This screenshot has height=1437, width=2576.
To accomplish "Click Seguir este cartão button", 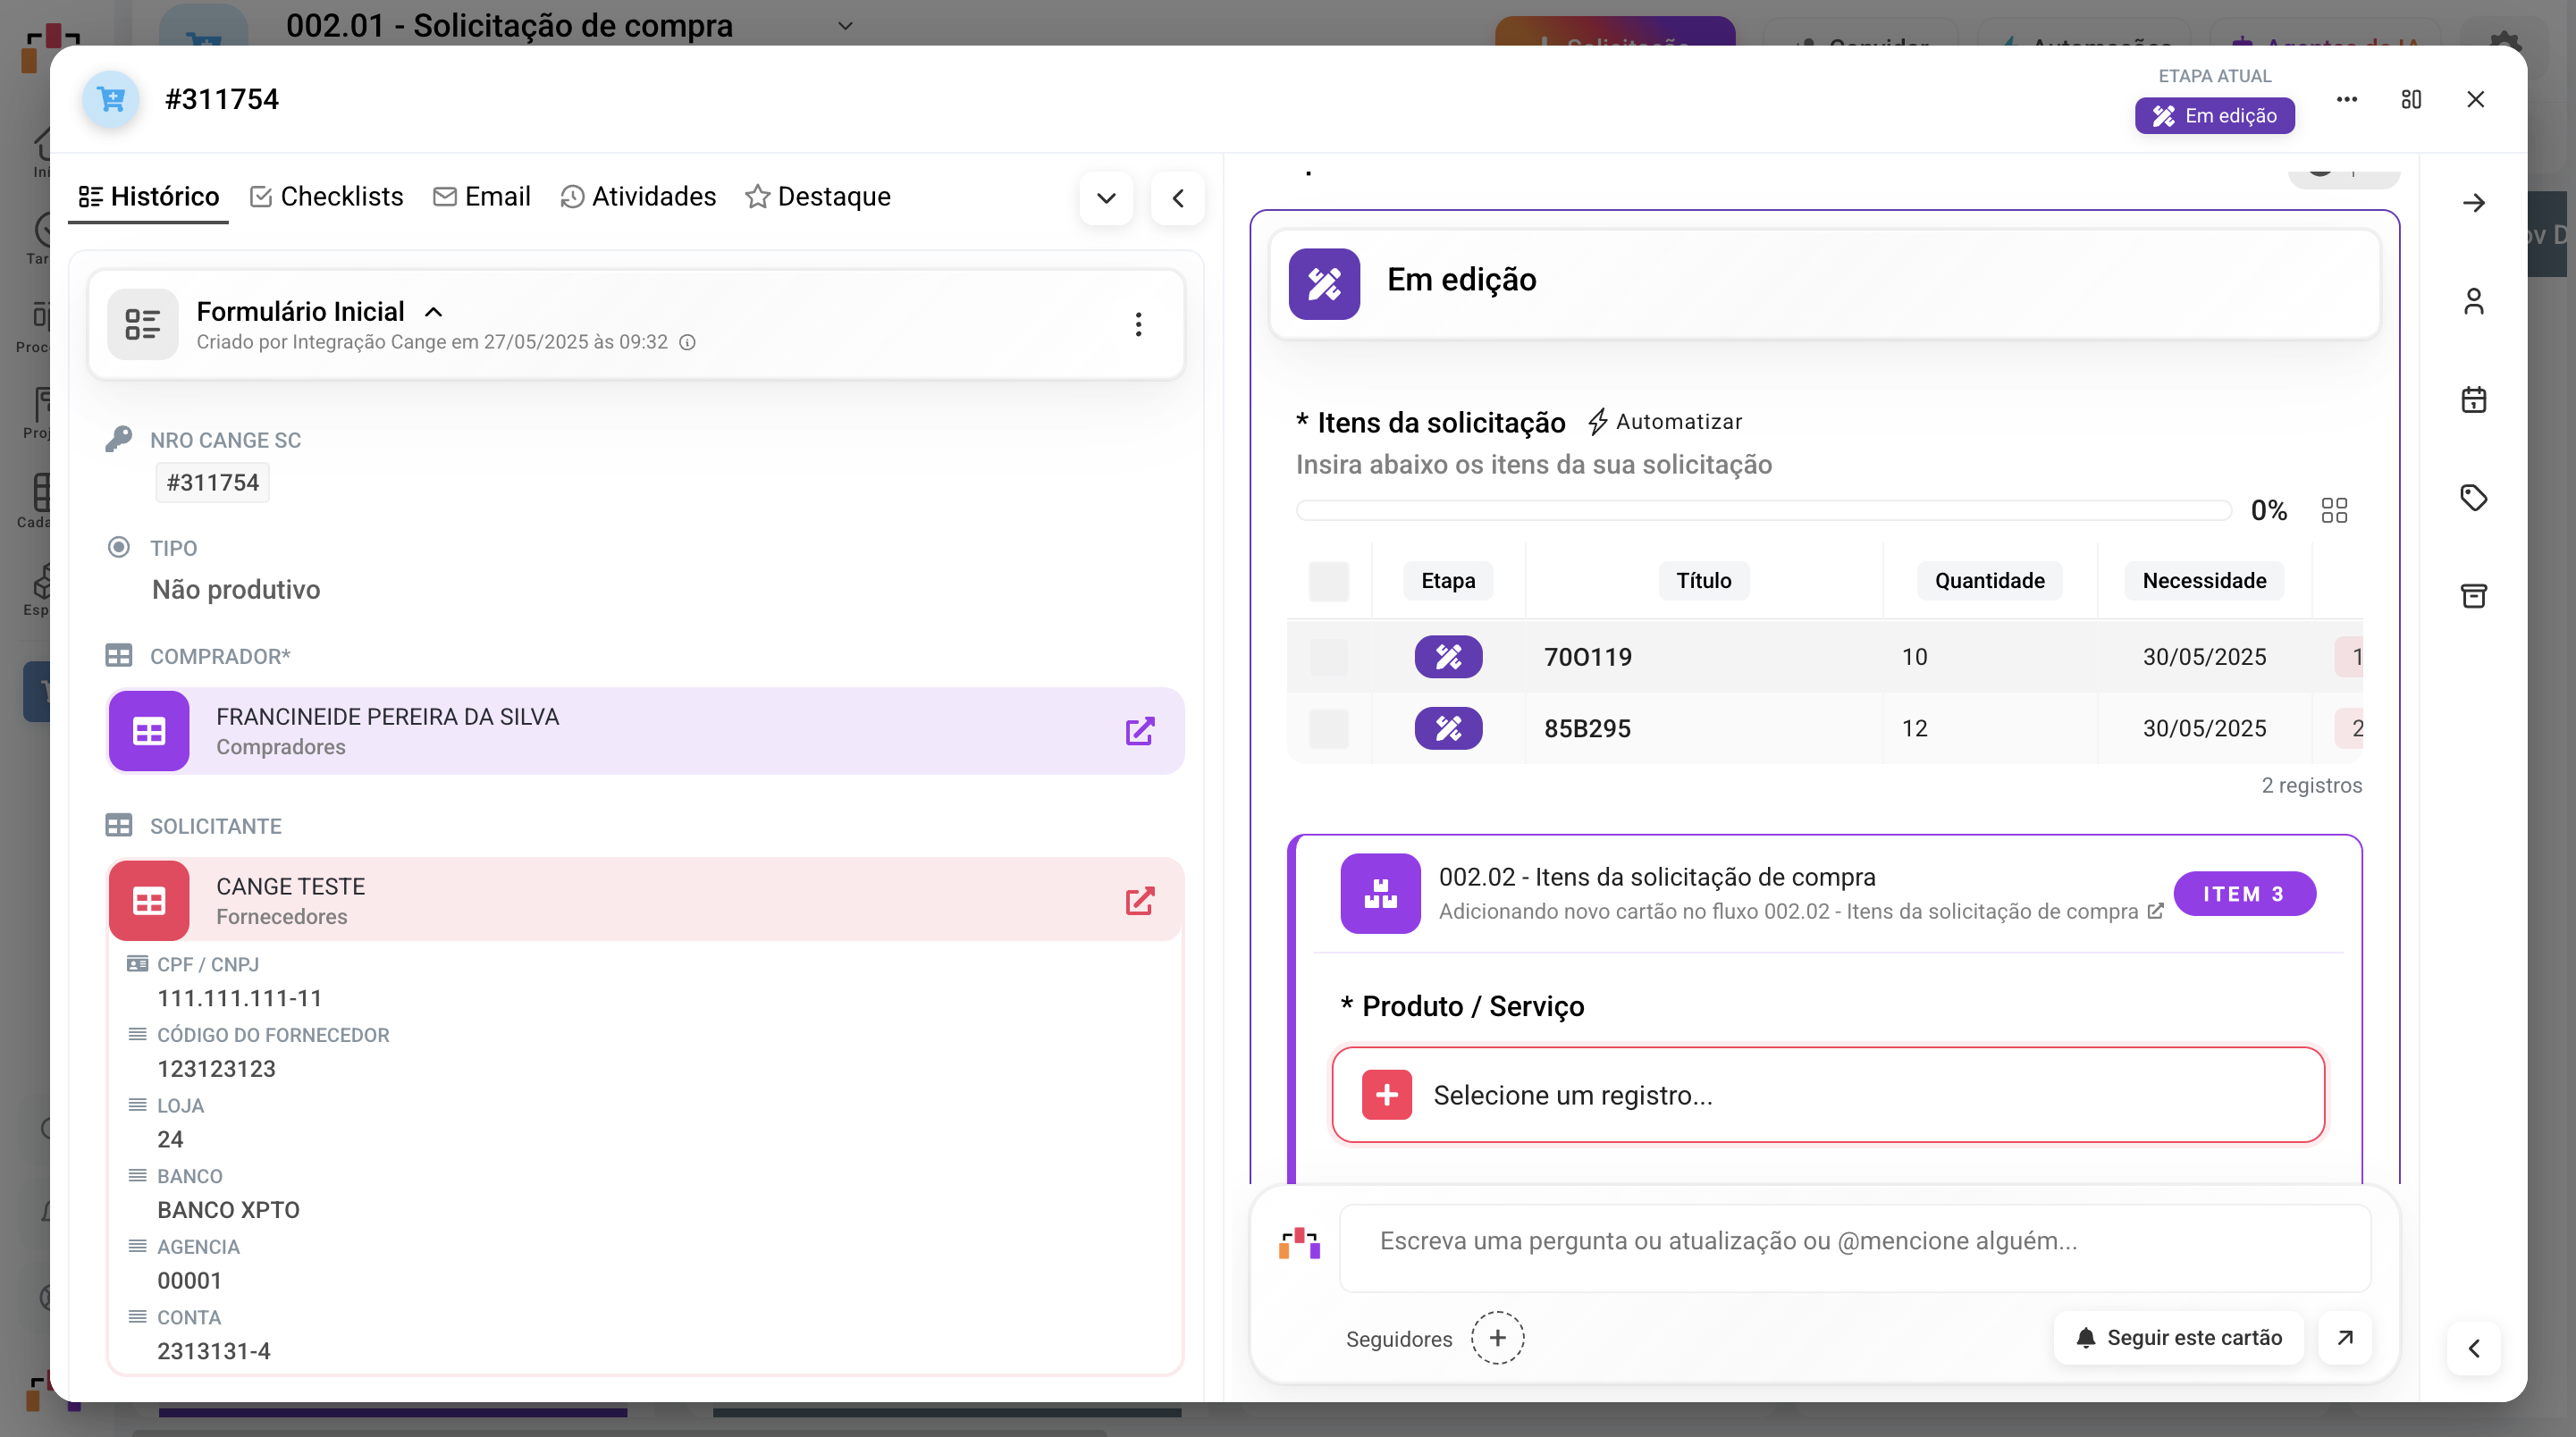I will (x=2178, y=1338).
